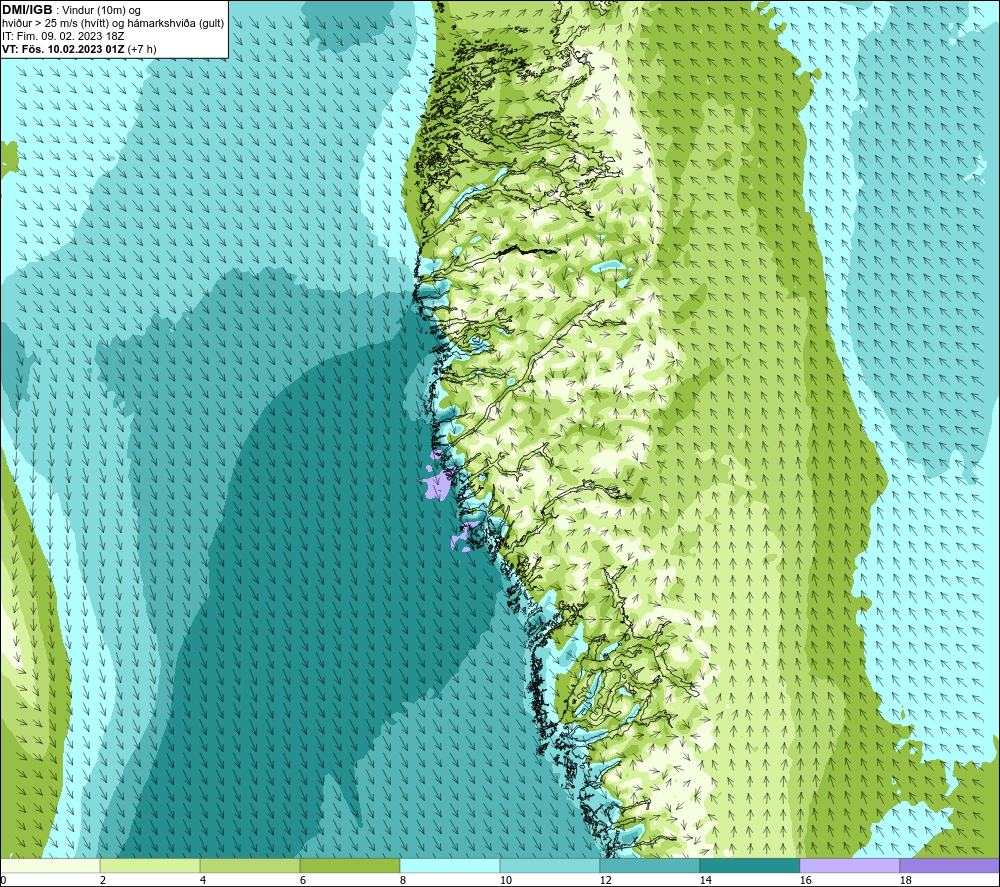Viewport: 1000px width, 887px height.
Task: Click the light purple 16–18 m/s legend swatch
Action: point(849,866)
